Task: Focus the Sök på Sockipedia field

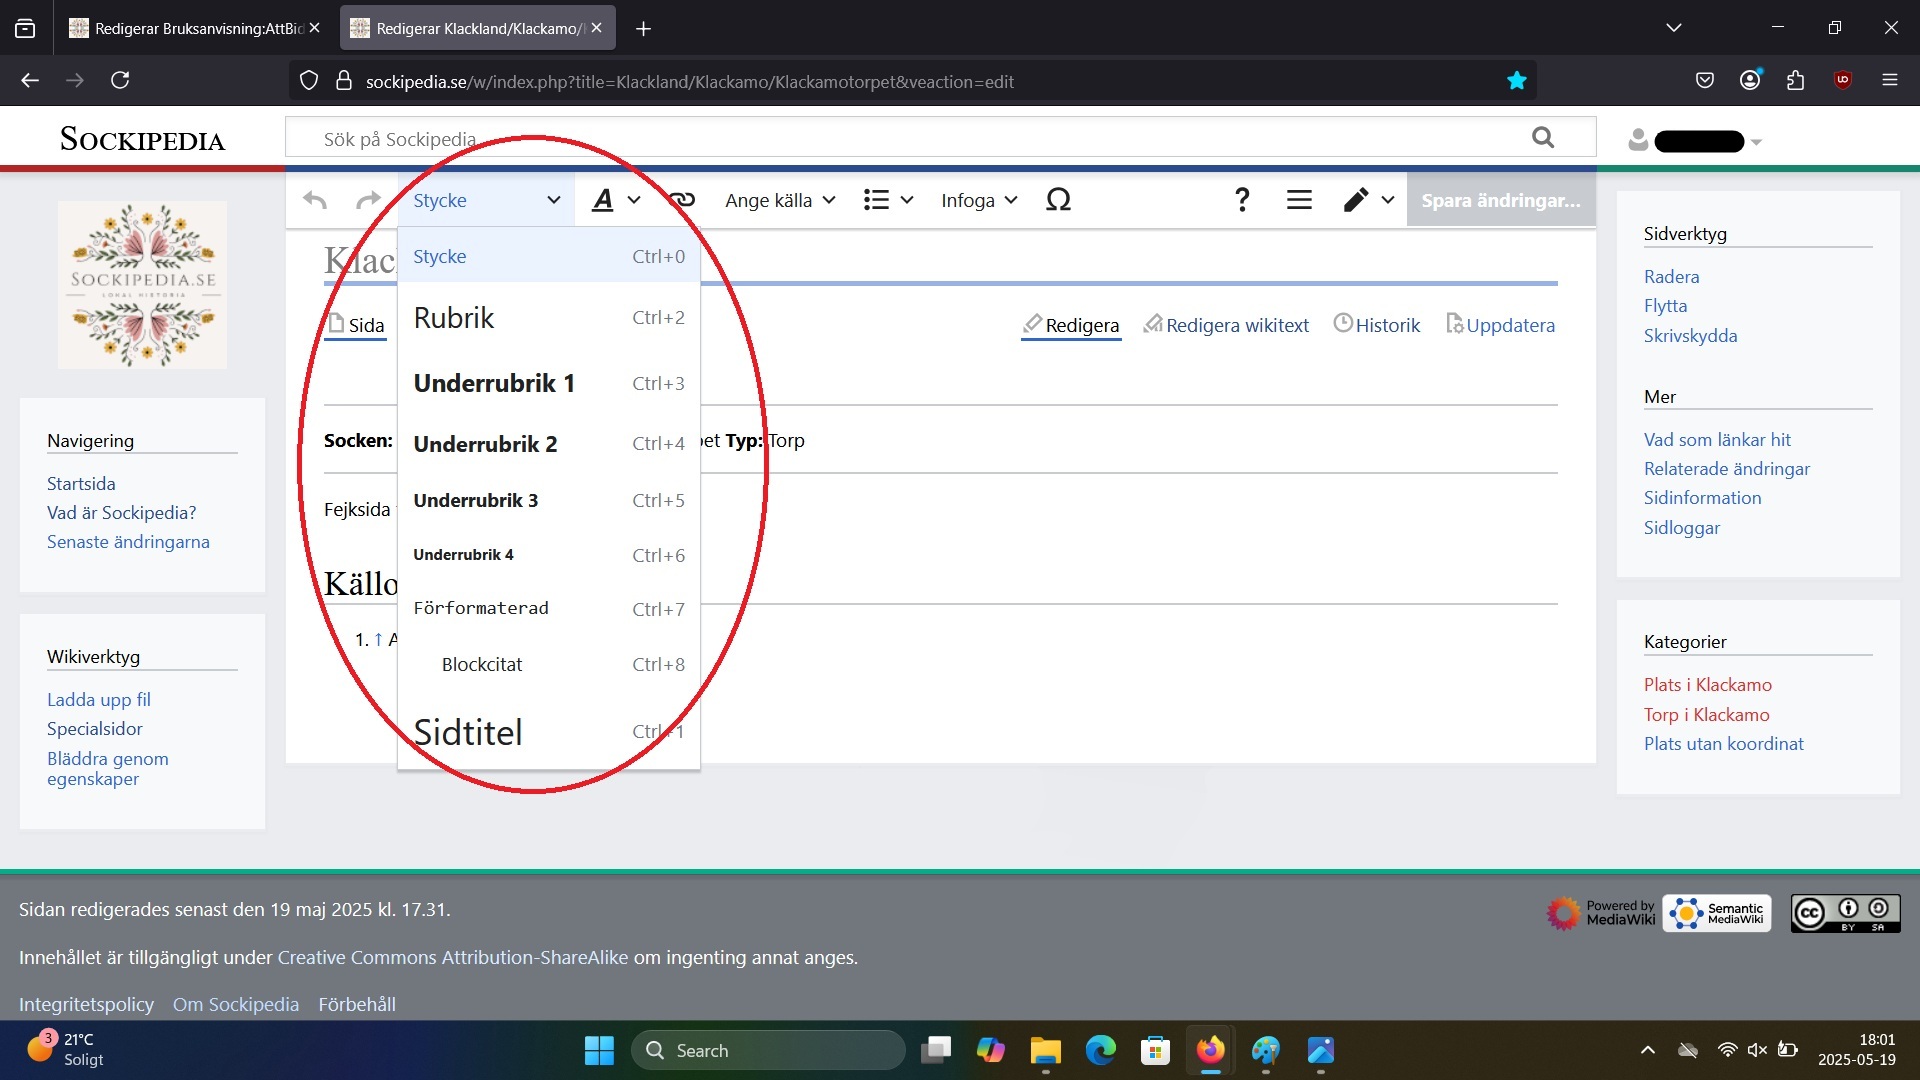Action: click(x=900, y=138)
